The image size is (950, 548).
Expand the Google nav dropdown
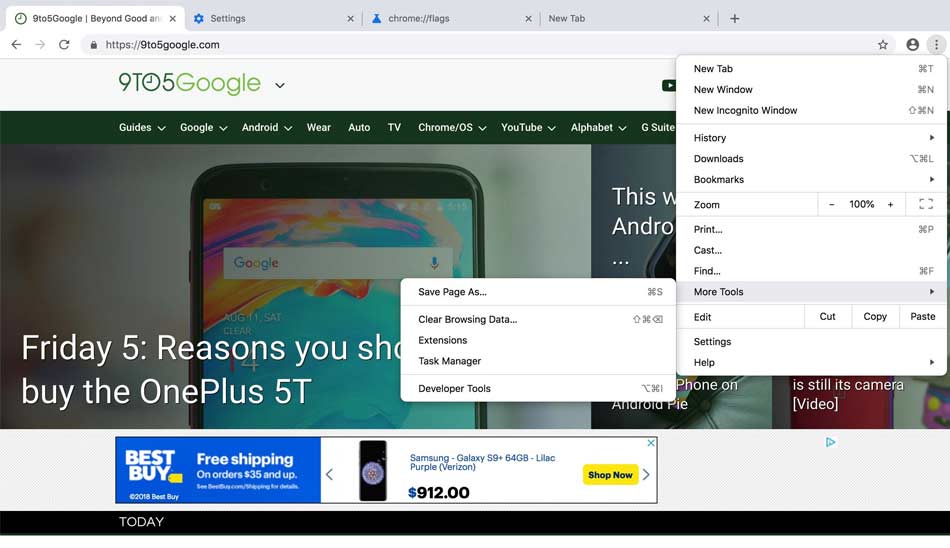point(223,128)
